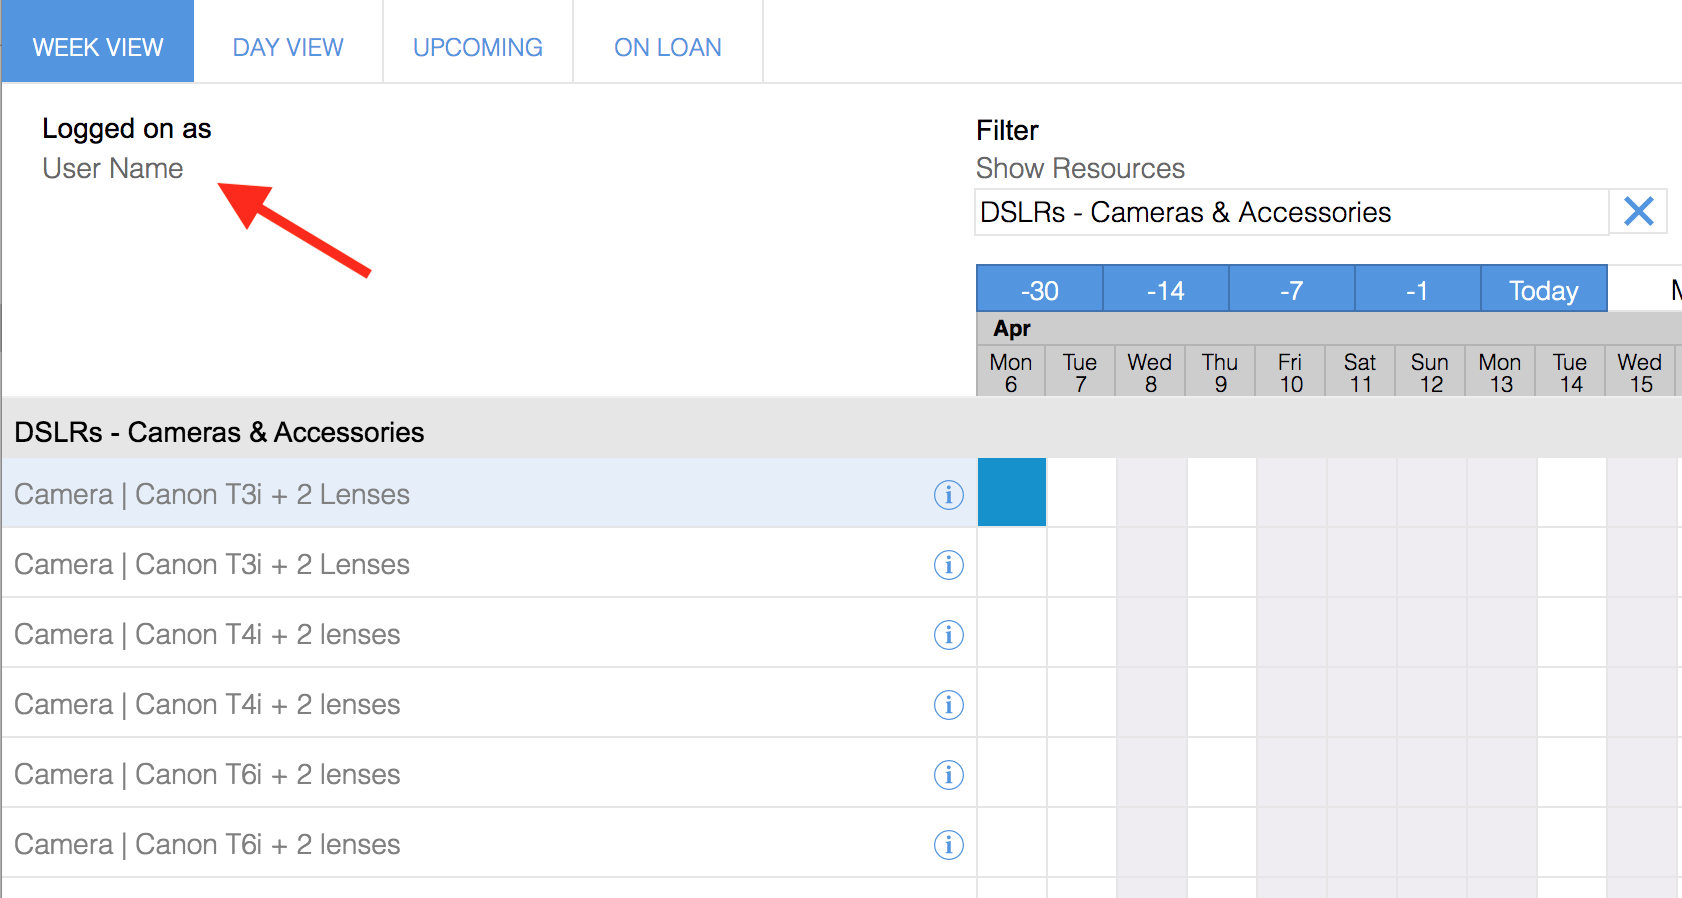Select second Camera Canon T4i + 2 lenses row

[489, 703]
